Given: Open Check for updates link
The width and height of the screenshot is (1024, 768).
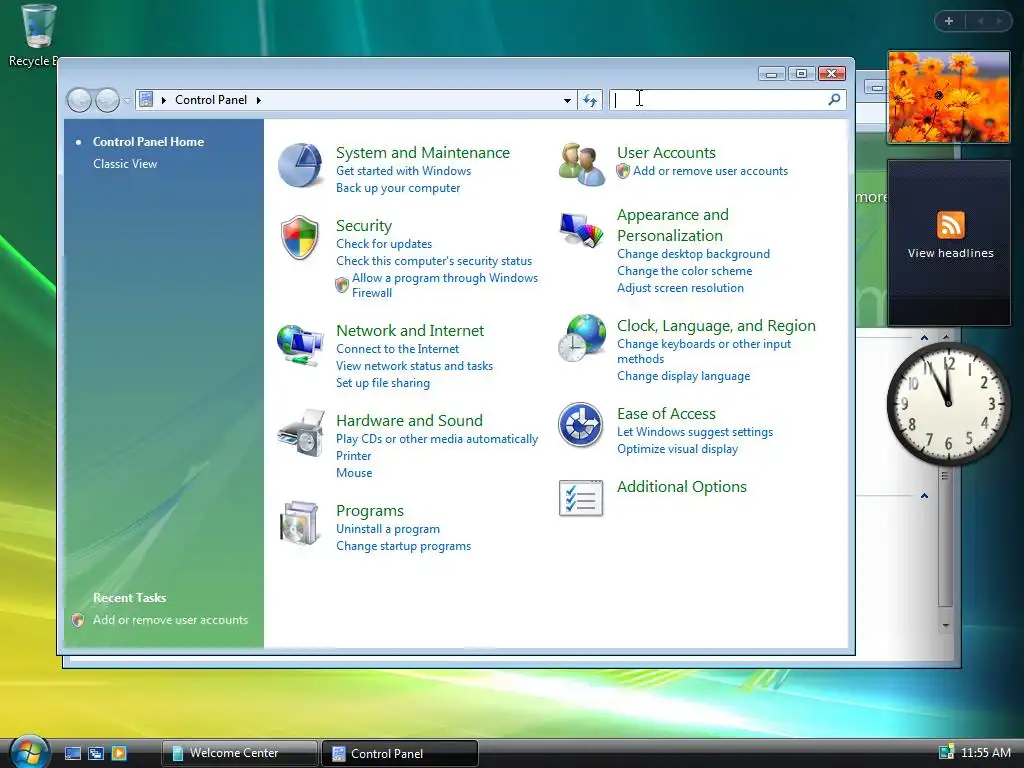Looking at the screenshot, I should [x=384, y=244].
